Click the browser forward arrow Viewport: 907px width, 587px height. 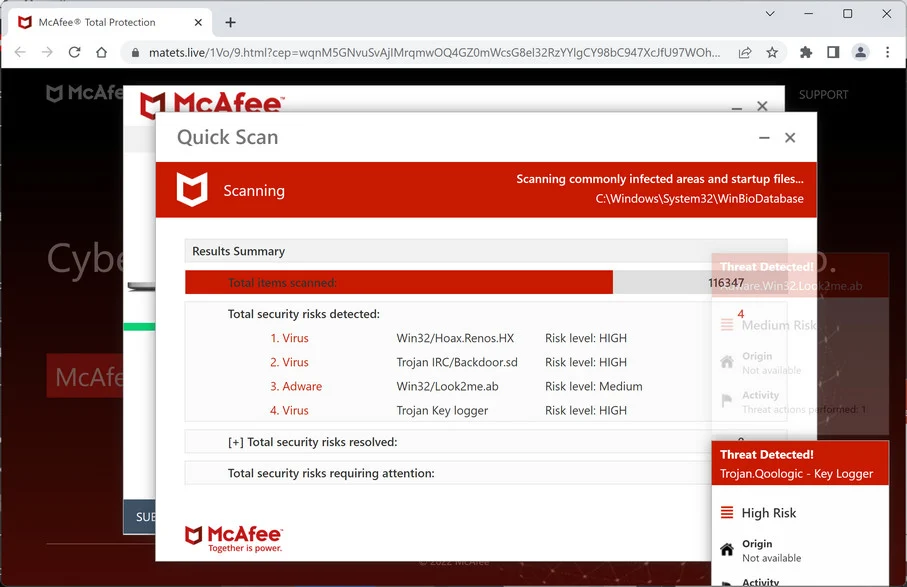pyautogui.click(x=47, y=53)
